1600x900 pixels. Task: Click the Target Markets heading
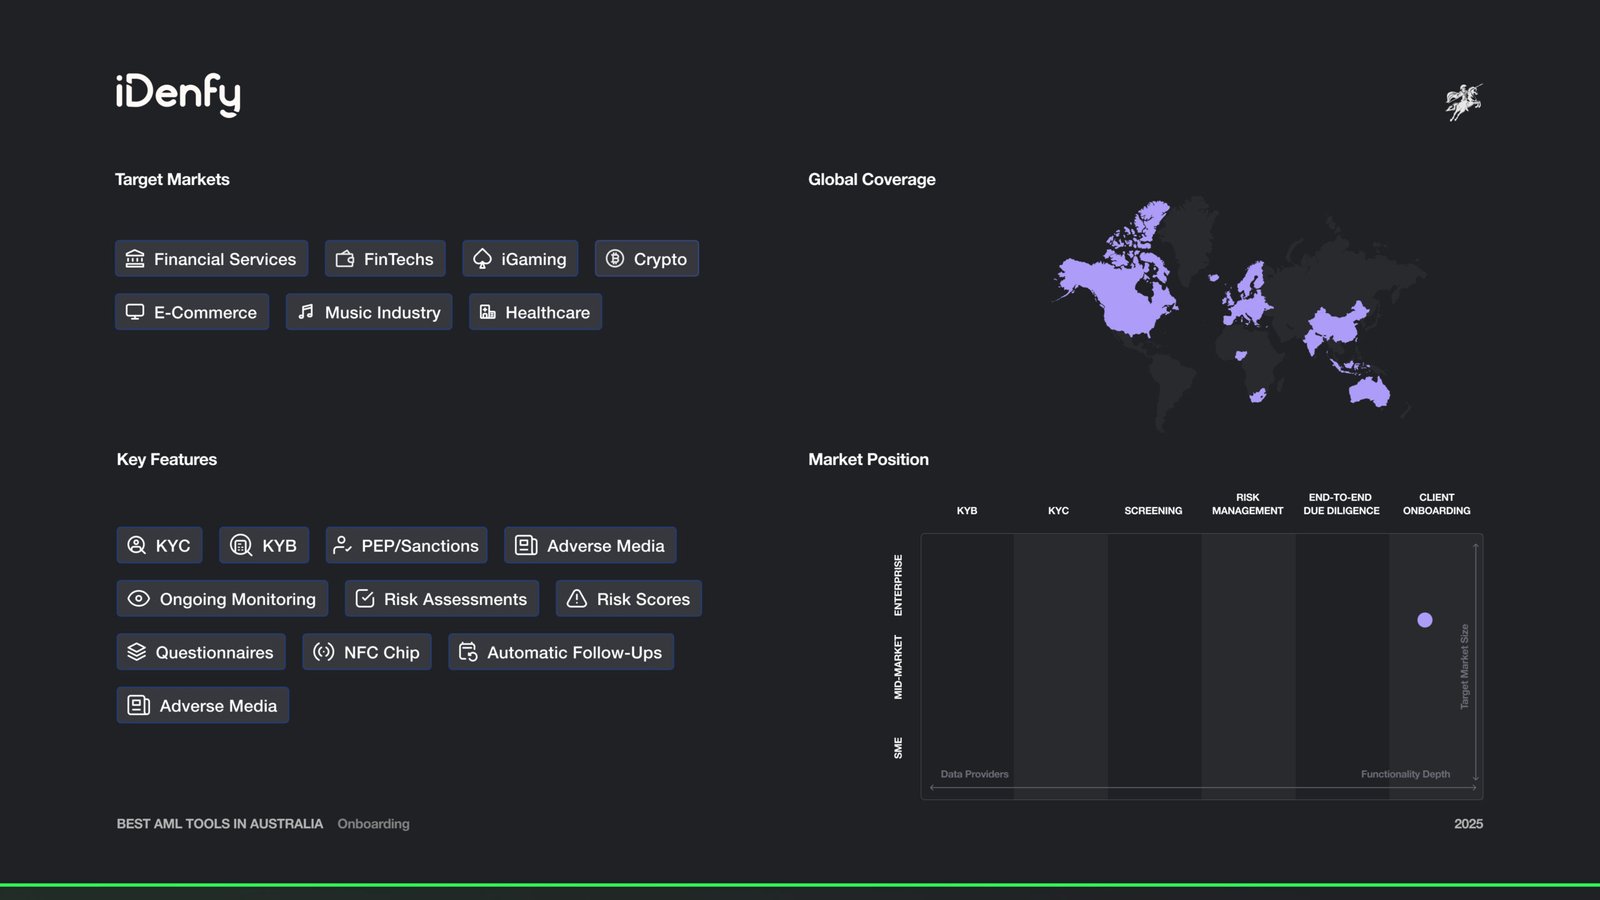(172, 179)
